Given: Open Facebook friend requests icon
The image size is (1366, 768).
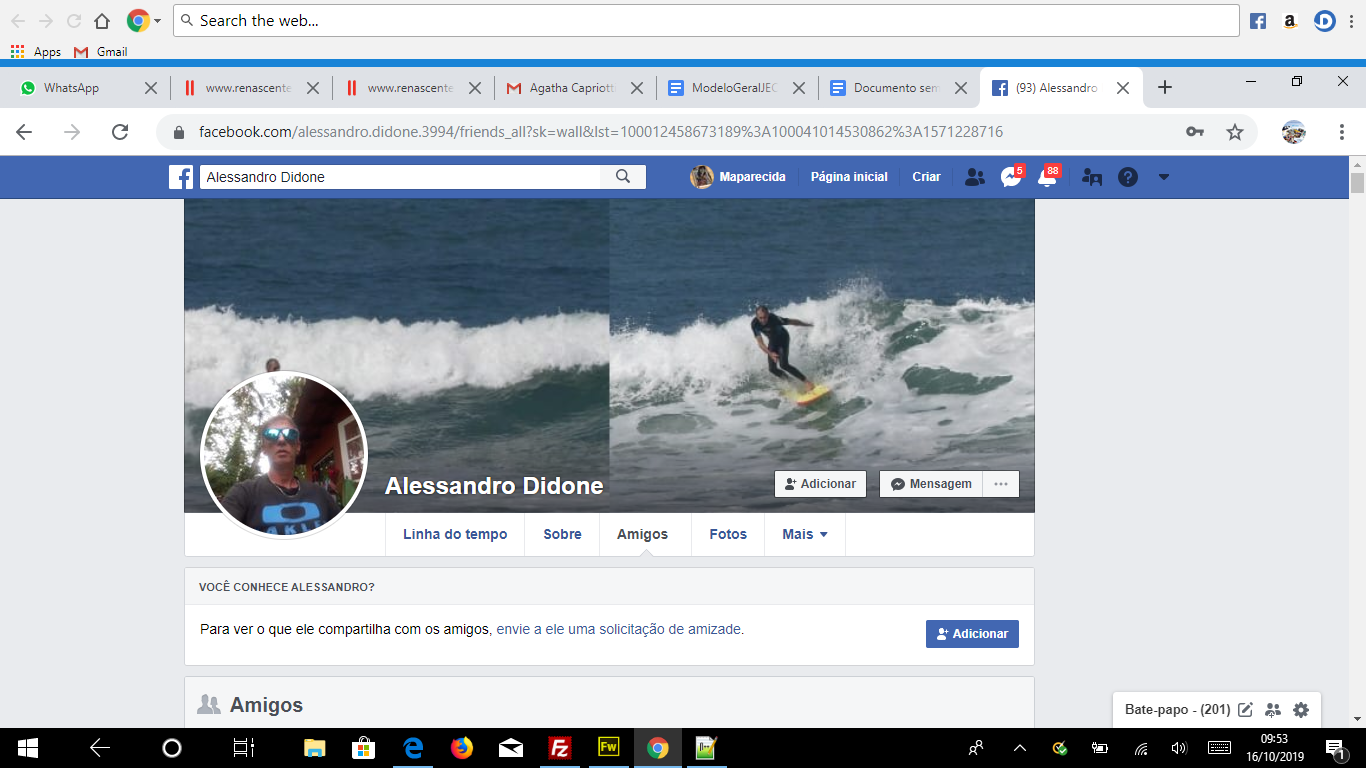Looking at the screenshot, I should (974, 177).
